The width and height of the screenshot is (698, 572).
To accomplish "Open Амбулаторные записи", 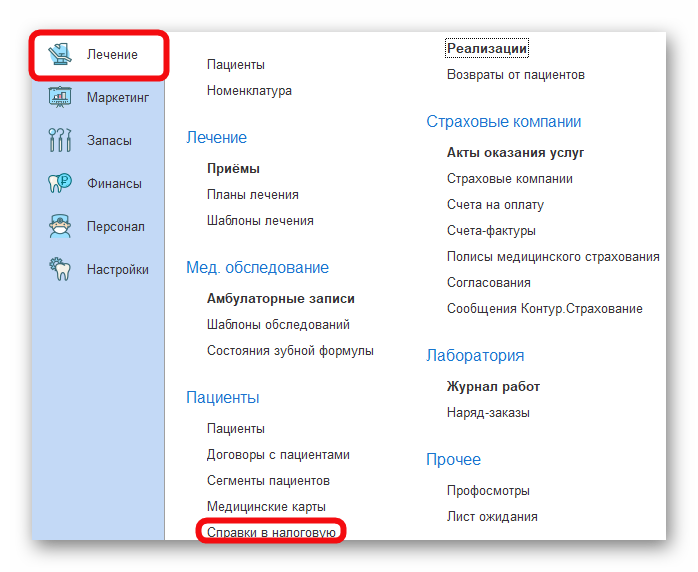I will (x=280, y=299).
